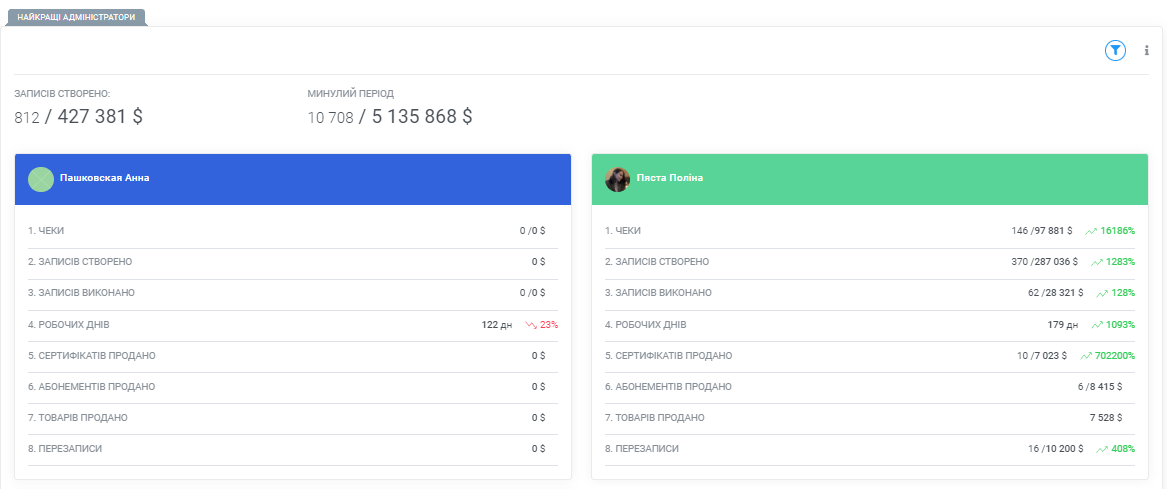Click the trend arrow icon beside 1093%
Image resolution: width=1167 pixels, height=489 pixels.
tap(1097, 325)
